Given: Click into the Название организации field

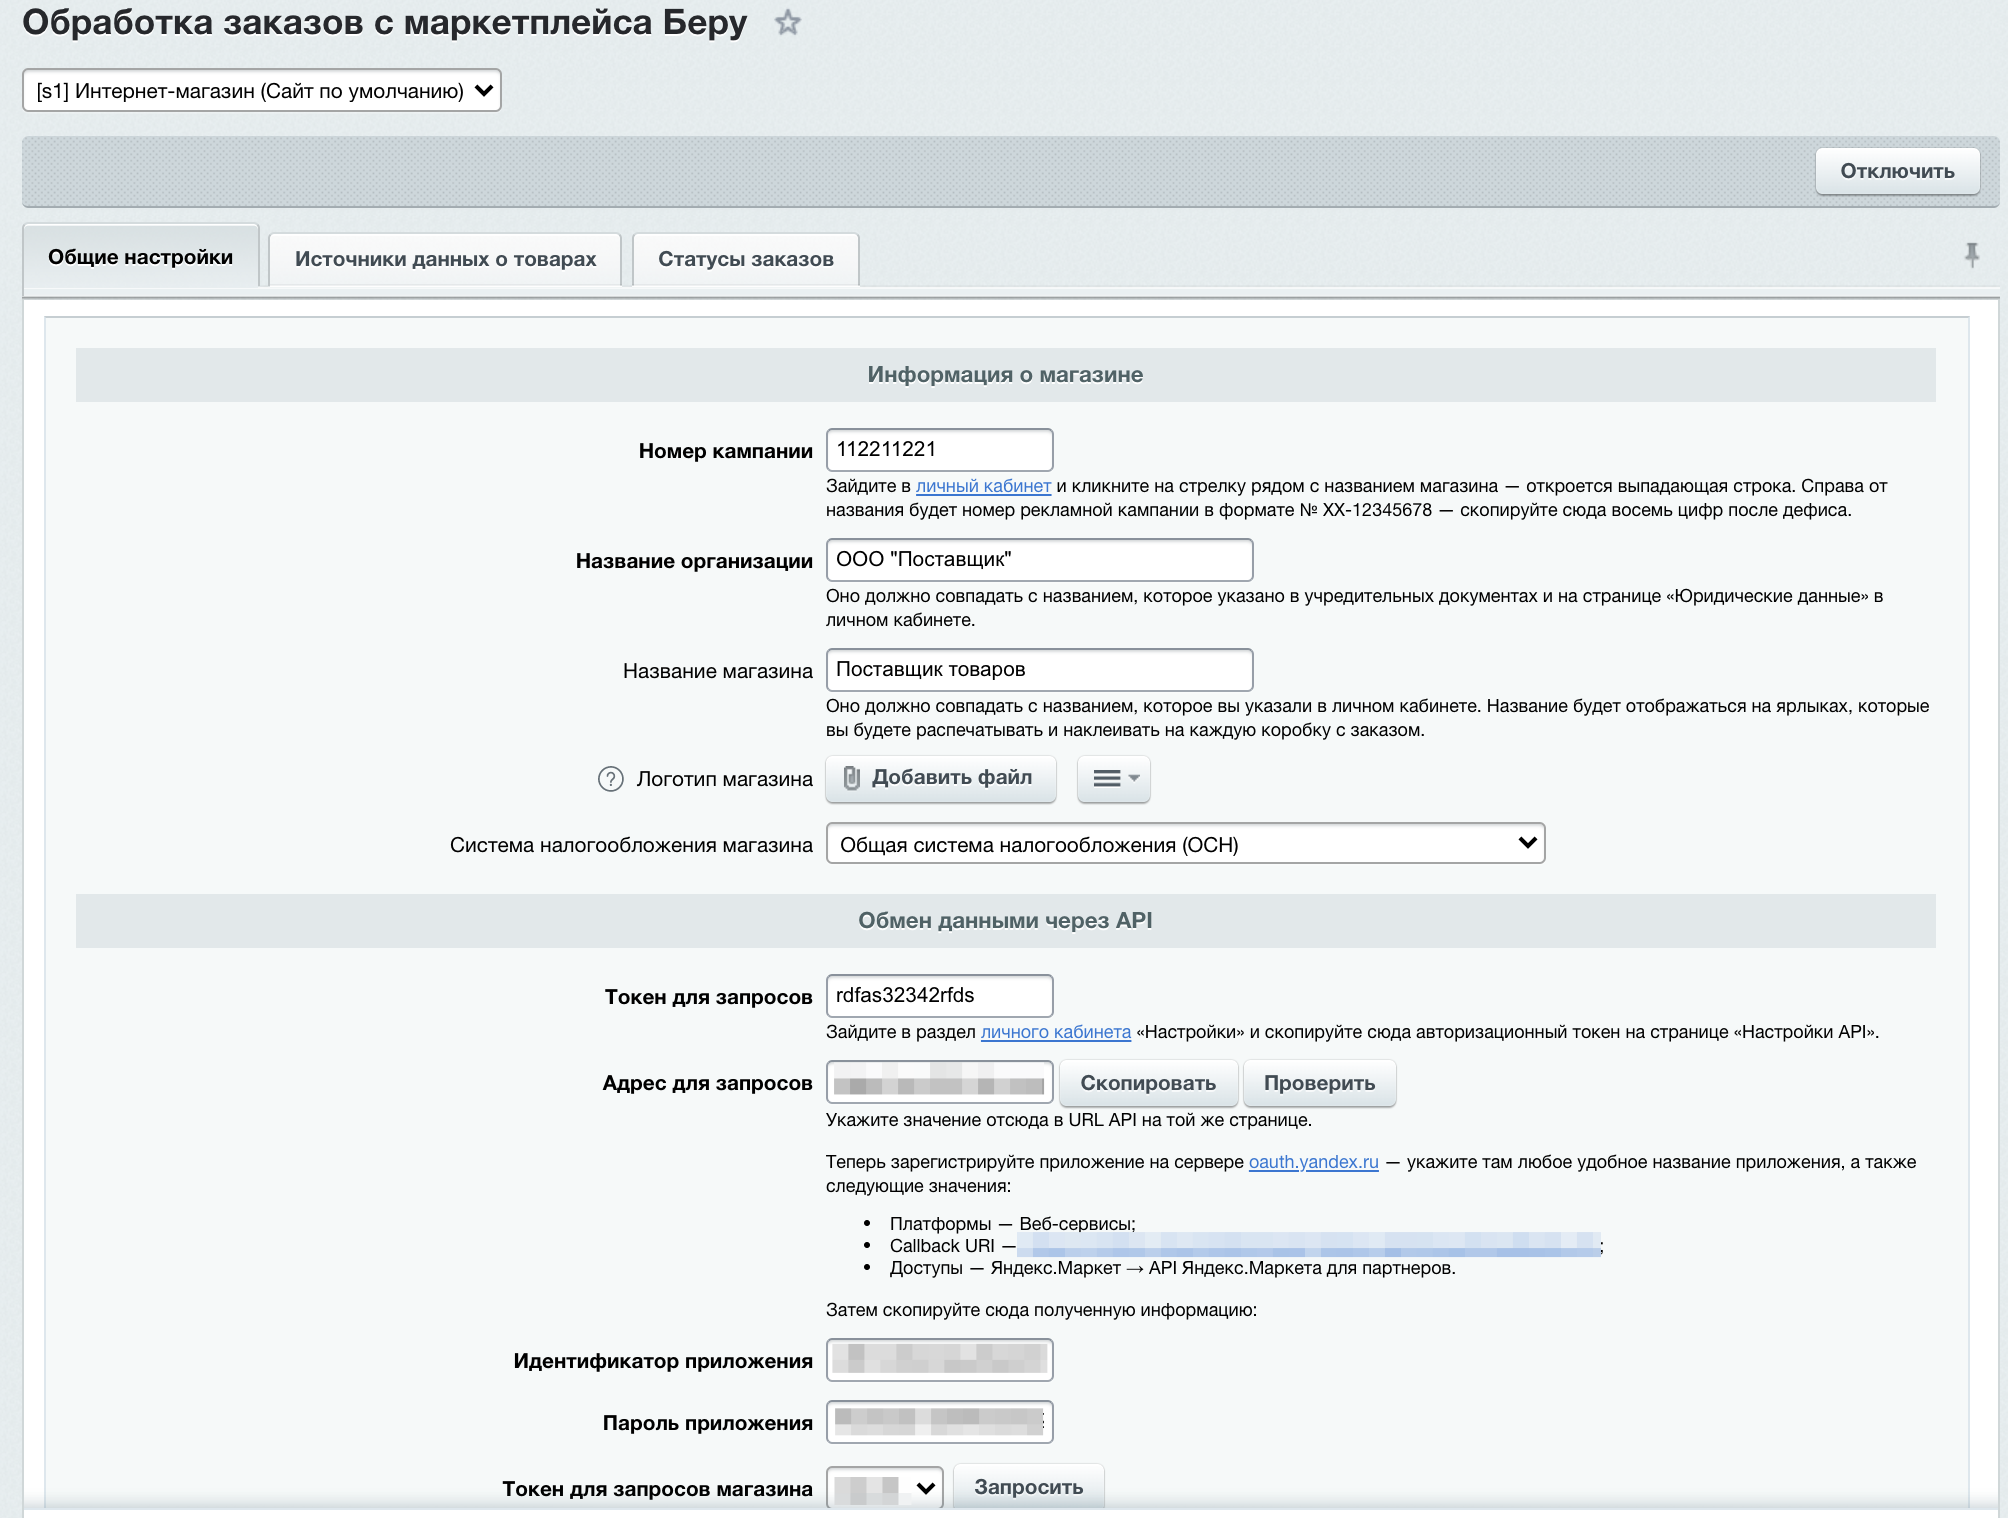Looking at the screenshot, I should click(x=1039, y=560).
